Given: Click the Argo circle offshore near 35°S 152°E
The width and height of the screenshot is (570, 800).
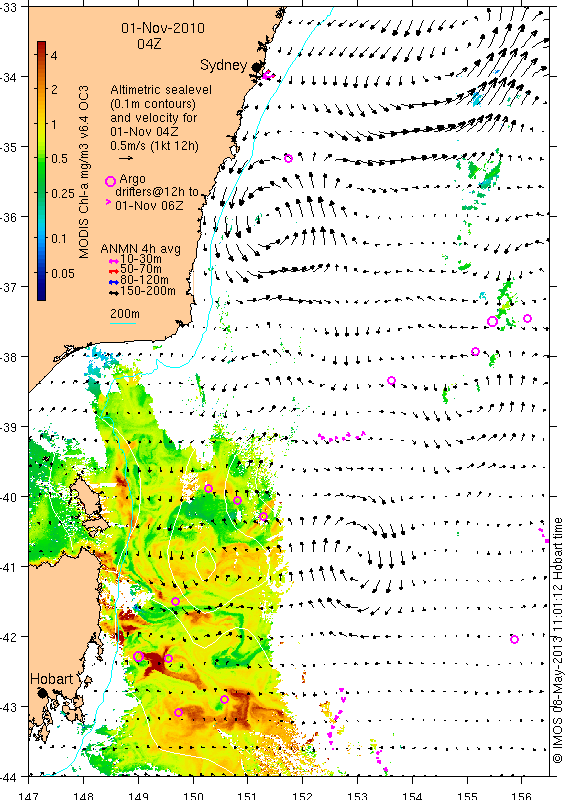Looking at the screenshot, I should [x=288, y=159].
